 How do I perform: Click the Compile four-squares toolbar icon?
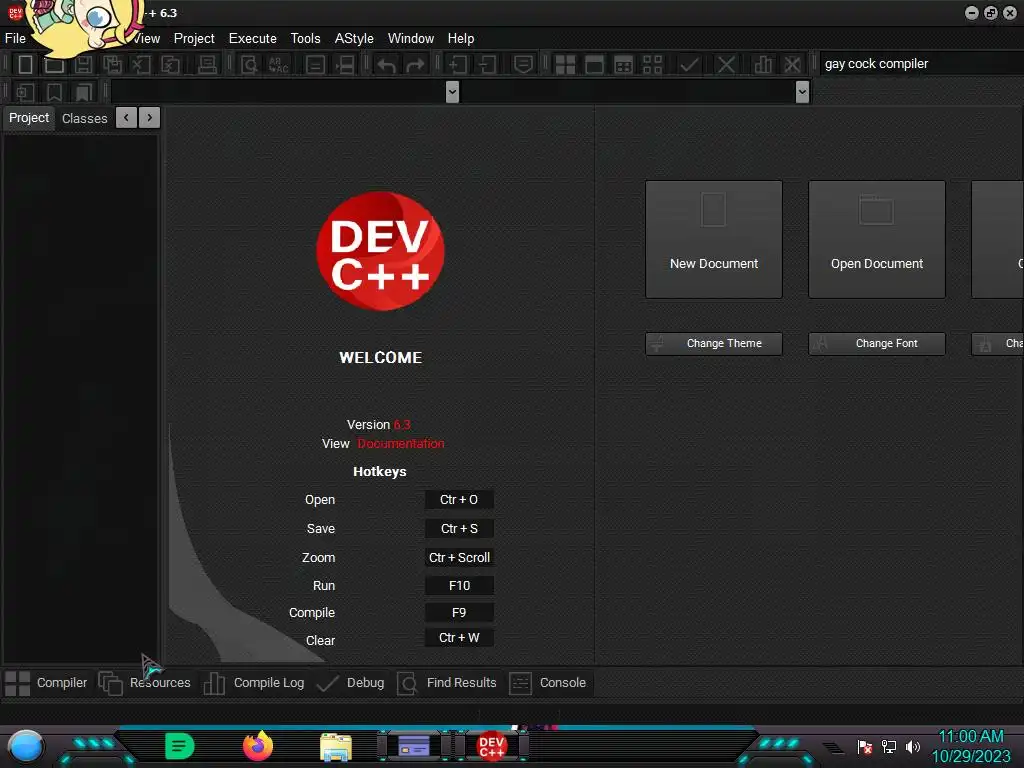(x=565, y=64)
